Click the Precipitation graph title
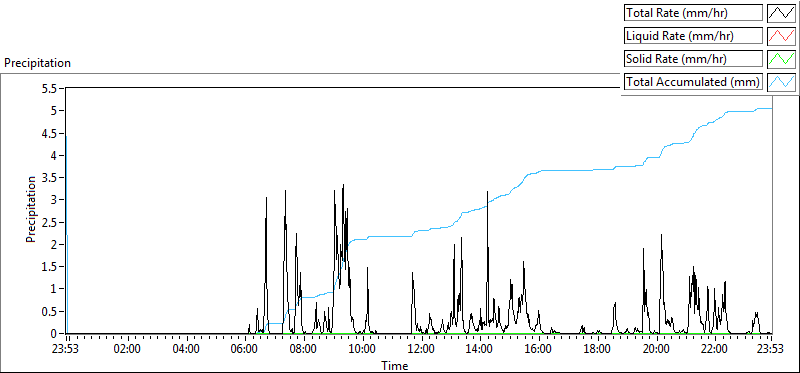 coord(37,63)
